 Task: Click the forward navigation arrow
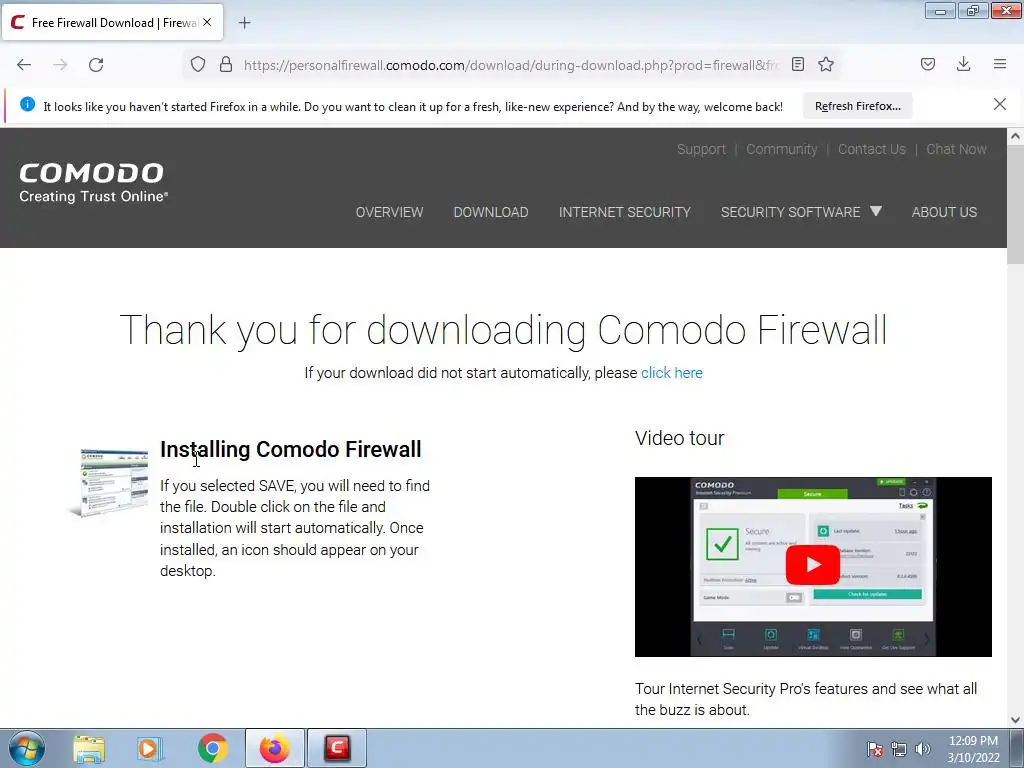[60, 65]
